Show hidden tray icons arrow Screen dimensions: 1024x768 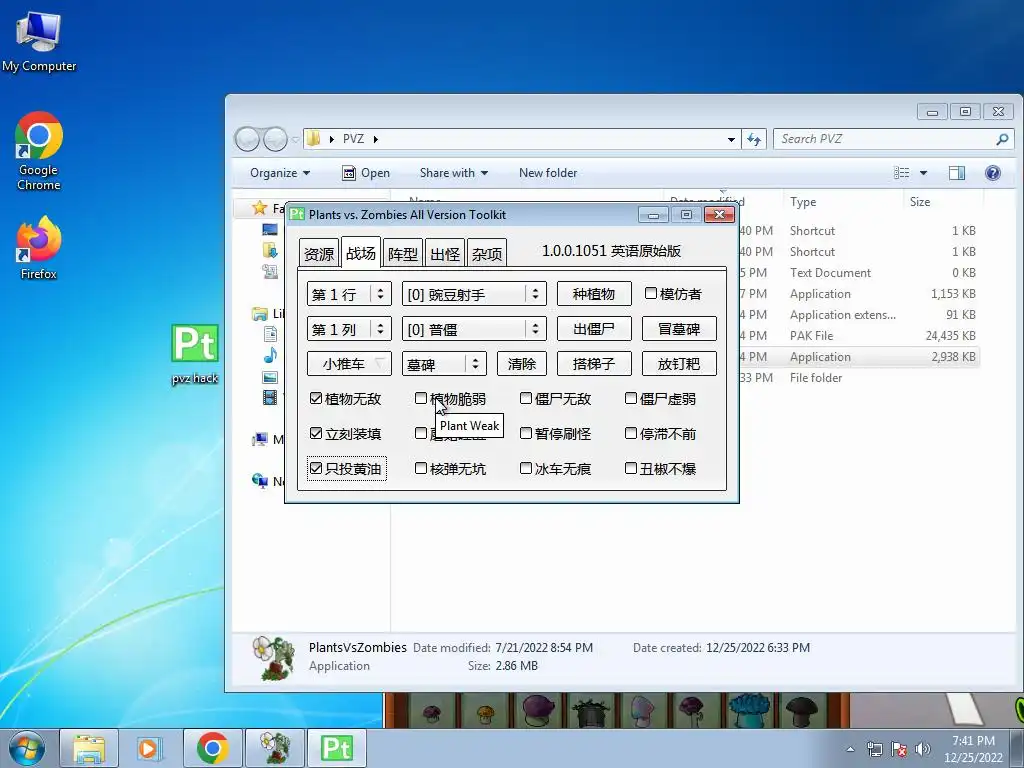click(850, 749)
